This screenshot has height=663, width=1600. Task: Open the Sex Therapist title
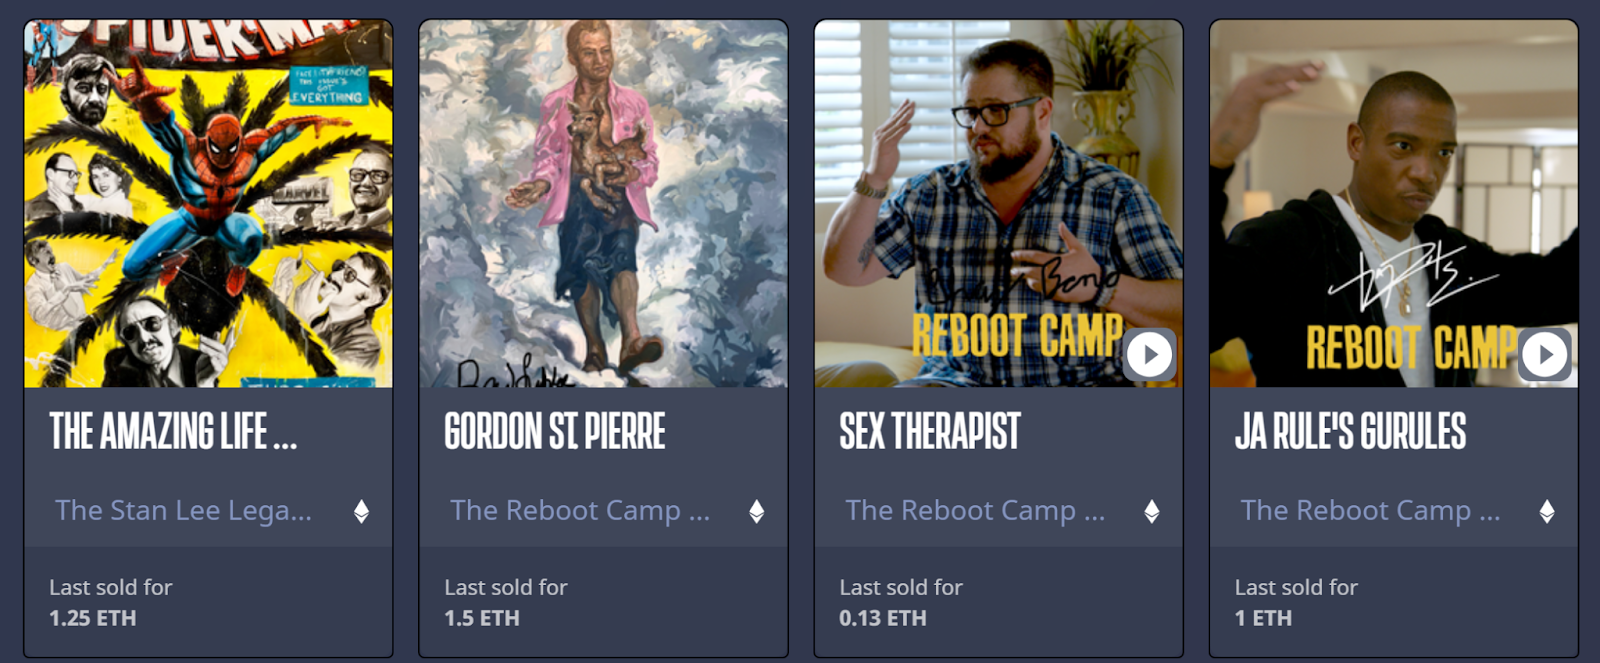click(x=930, y=432)
